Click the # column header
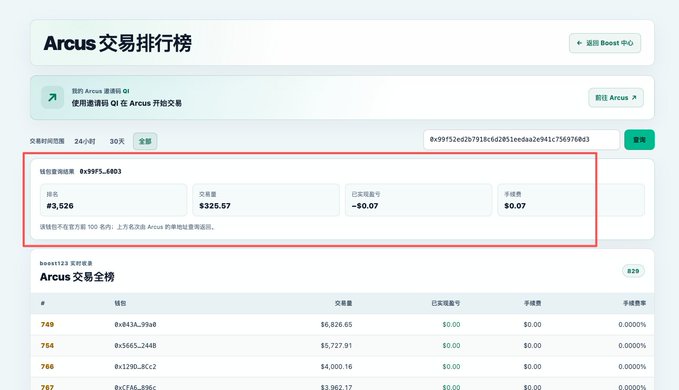 [x=42, y=303]
